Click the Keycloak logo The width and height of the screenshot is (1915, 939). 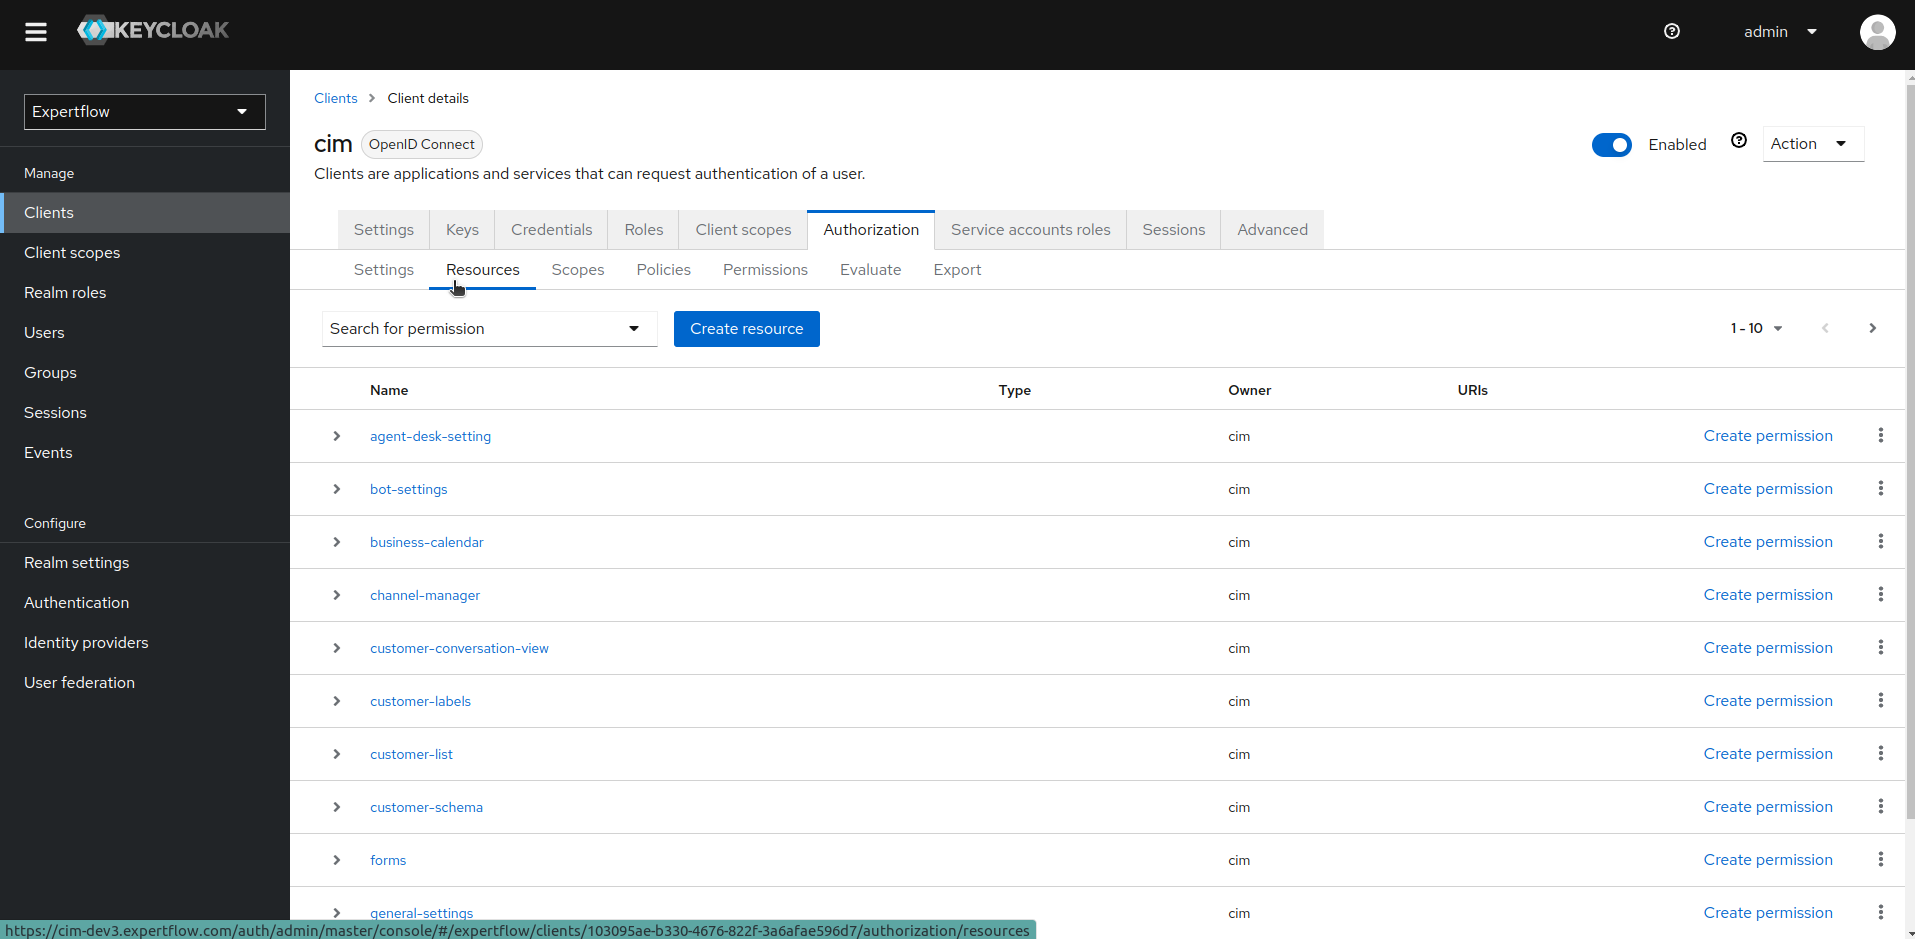click(x=153, y=30)
